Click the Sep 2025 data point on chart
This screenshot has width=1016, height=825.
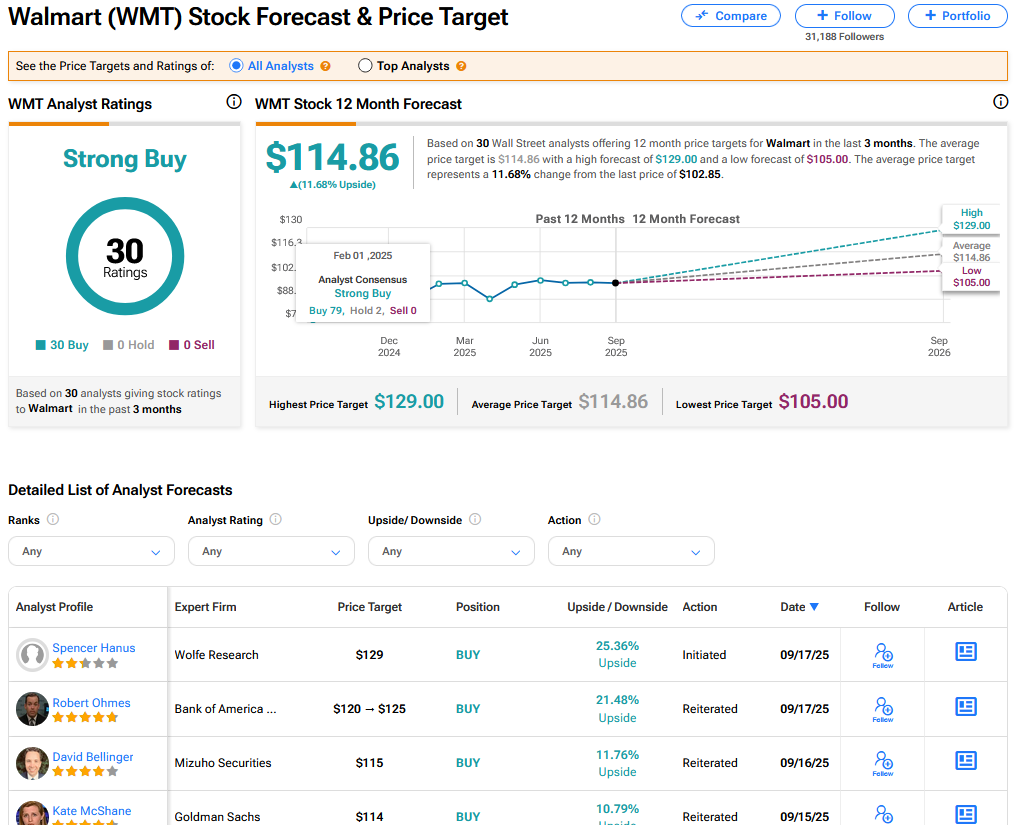pyautogui.click(x=615, y=283)
